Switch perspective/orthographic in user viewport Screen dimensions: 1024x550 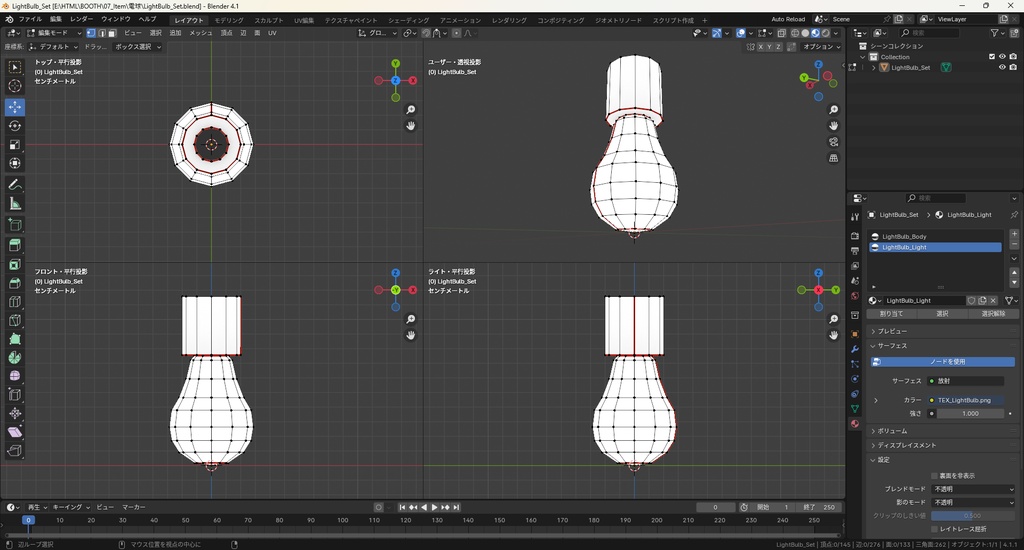[833, 158]
